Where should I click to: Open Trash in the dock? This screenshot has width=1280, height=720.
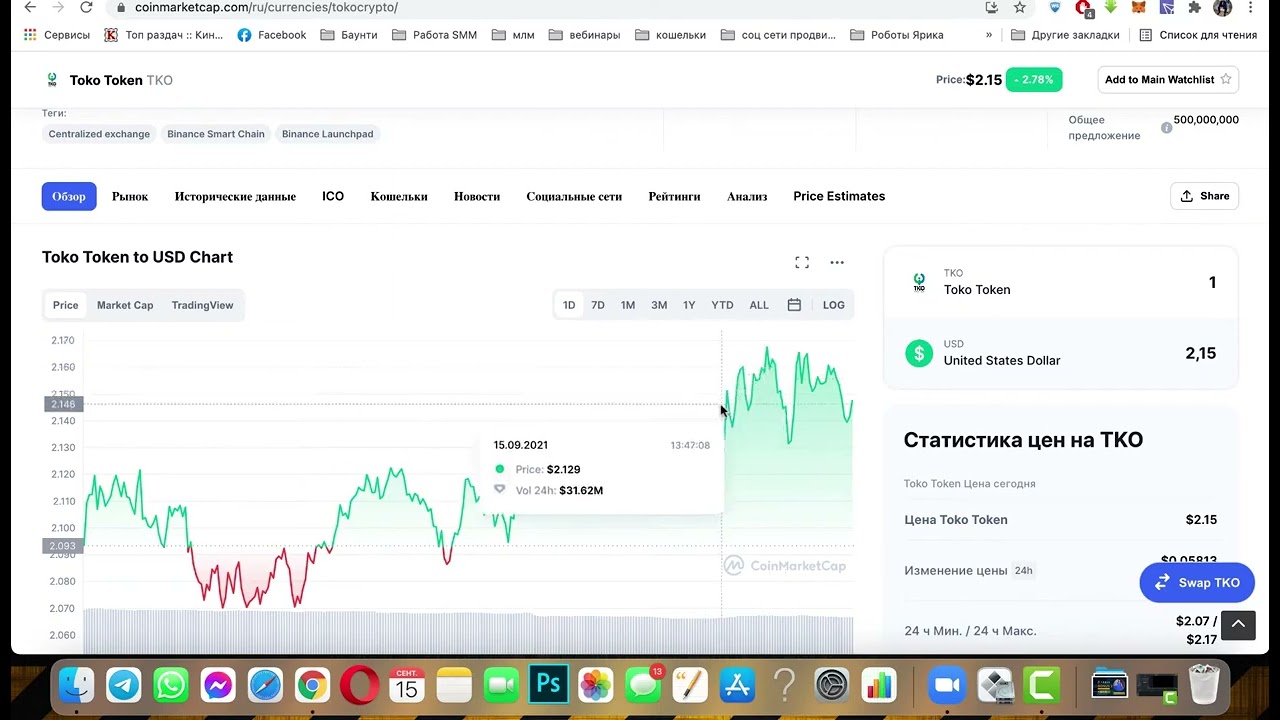(1205, 686)
